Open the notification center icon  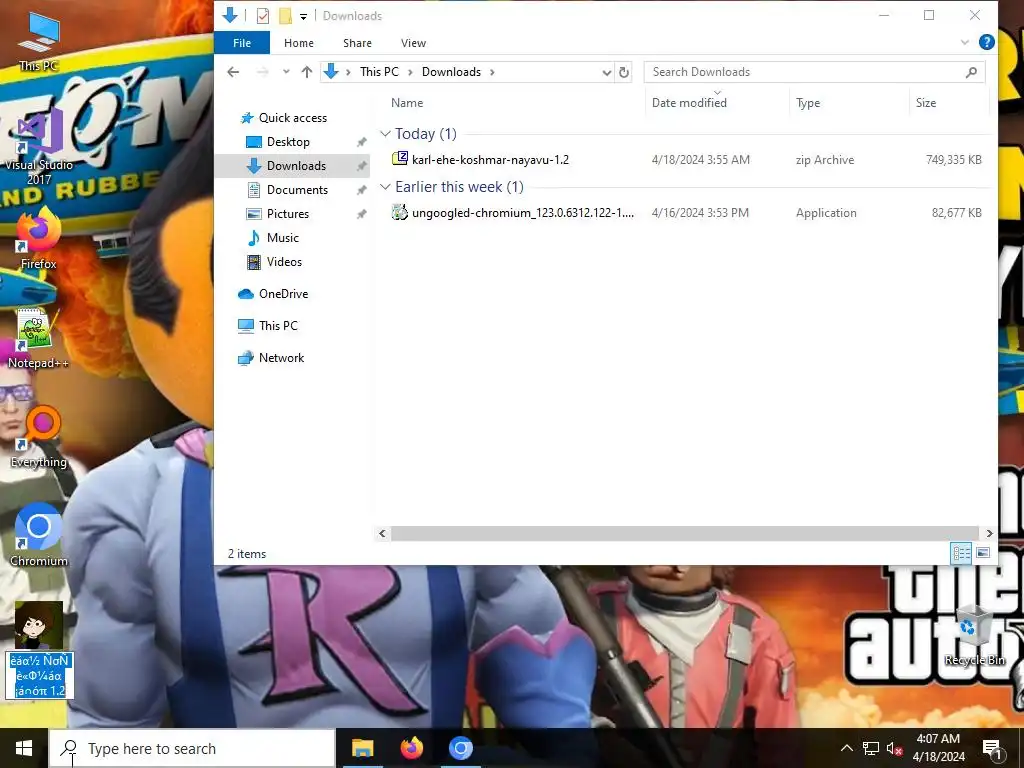tap(992, 748)
